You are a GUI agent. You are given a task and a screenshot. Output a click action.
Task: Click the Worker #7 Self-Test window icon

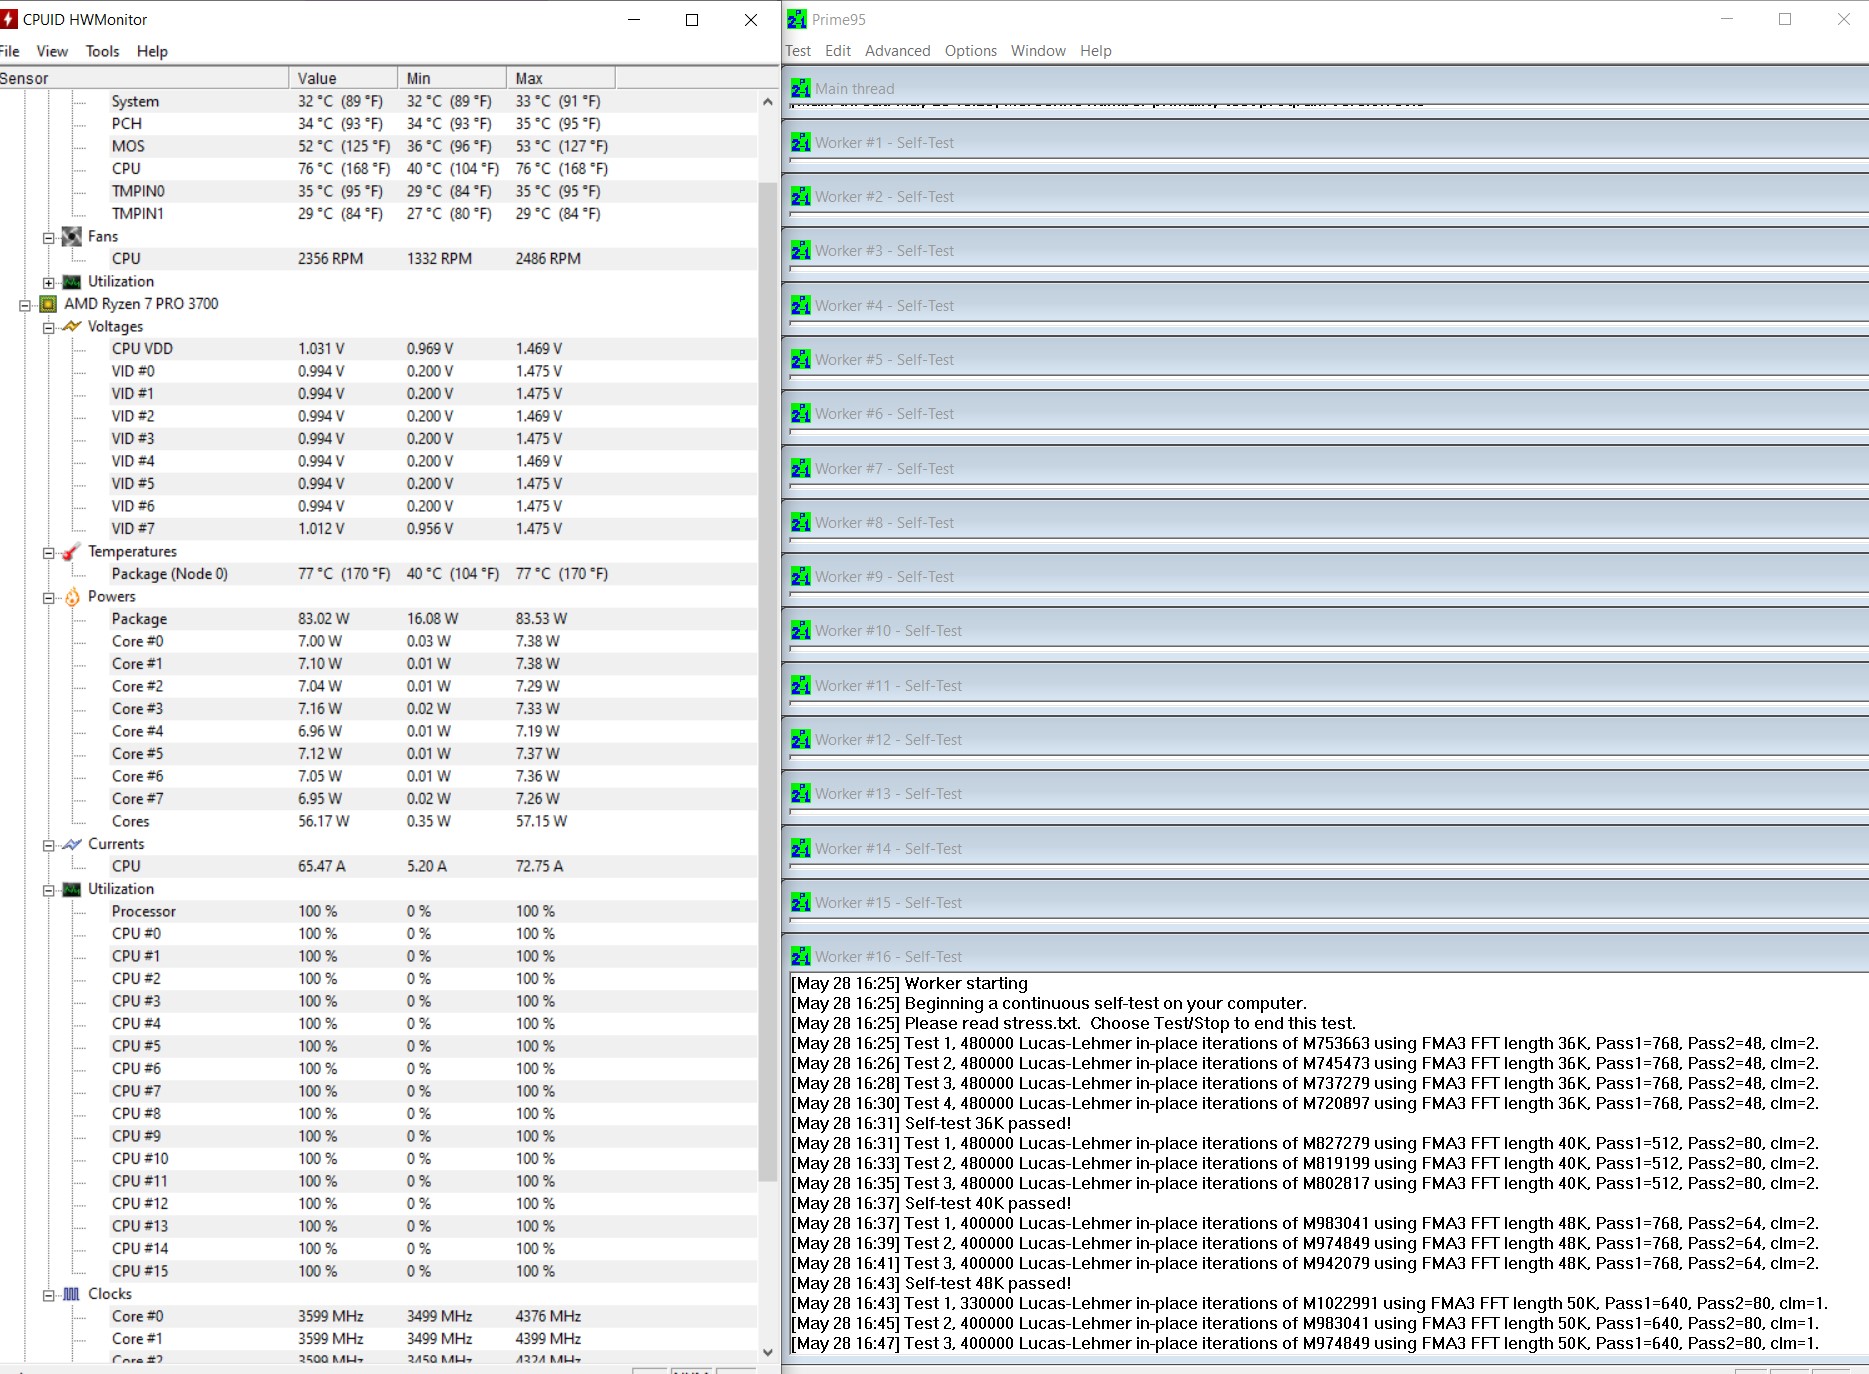[801, 468]
